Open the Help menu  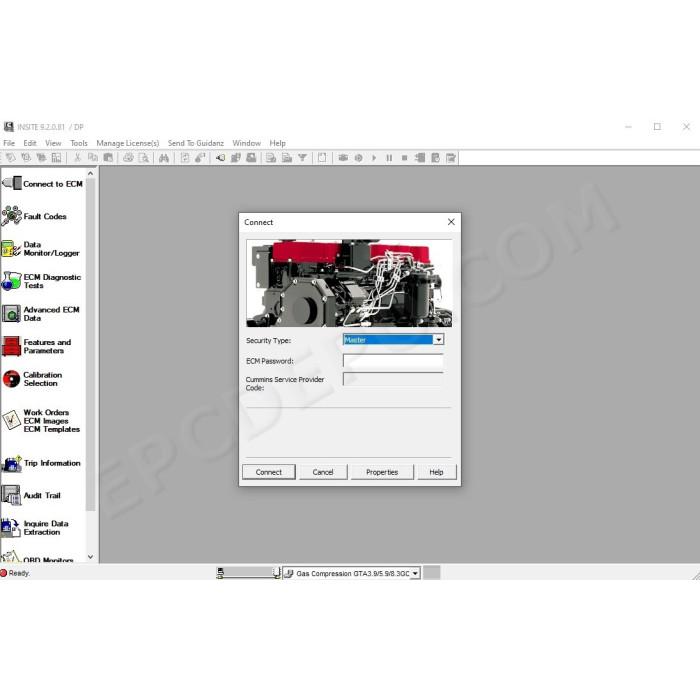pos(277,143)
